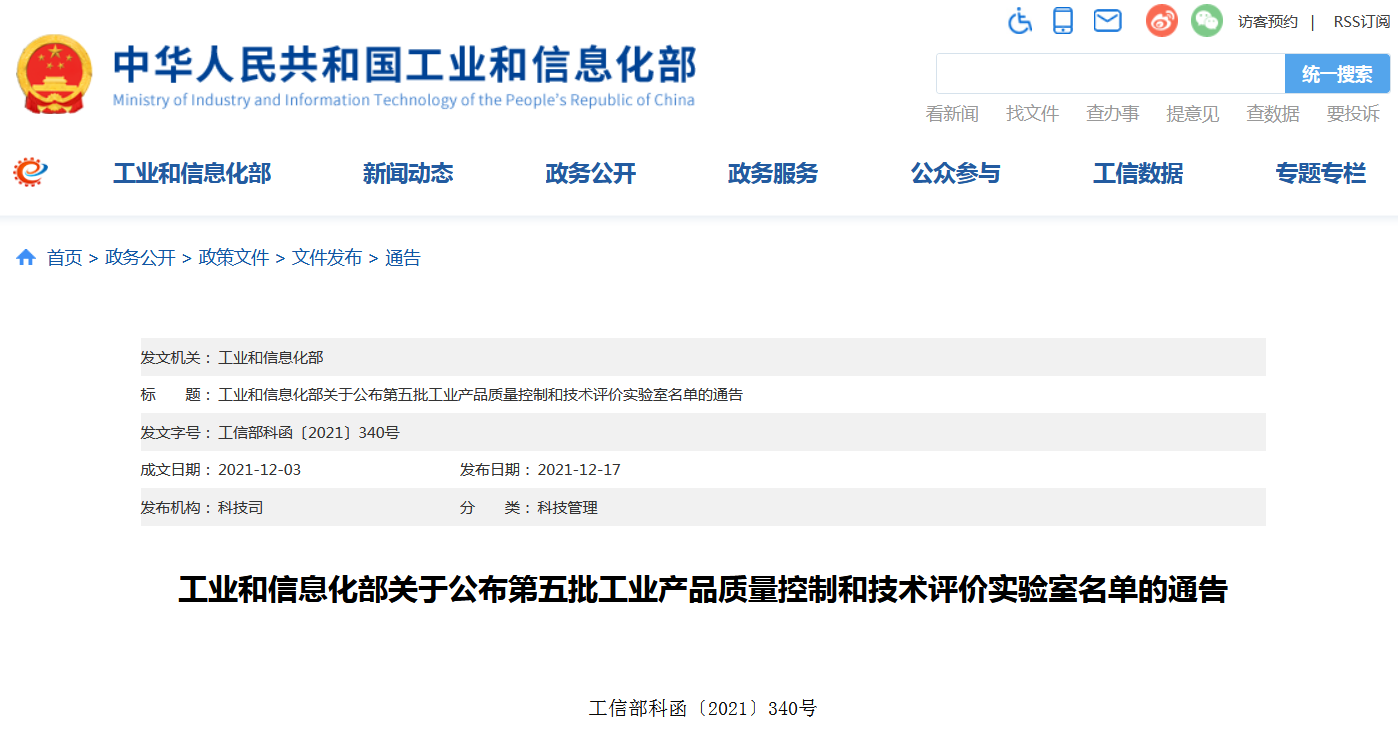Click the home icon in breadcrumb
The height and width of the screenshot is (740, 1398).
(26, 258)
